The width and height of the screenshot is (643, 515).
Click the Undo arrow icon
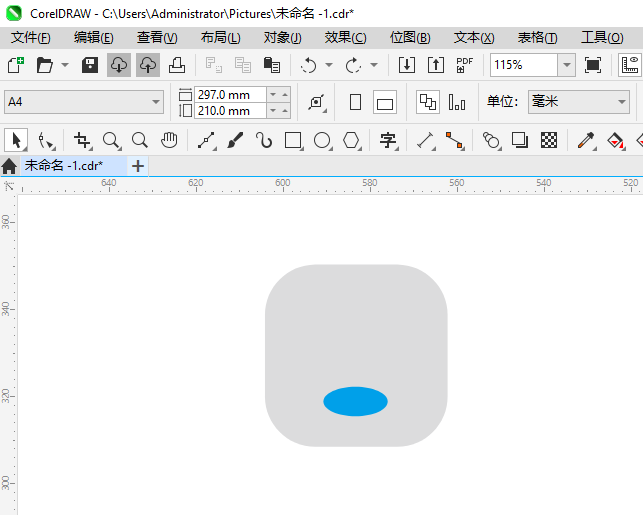[x=308, y=65]
